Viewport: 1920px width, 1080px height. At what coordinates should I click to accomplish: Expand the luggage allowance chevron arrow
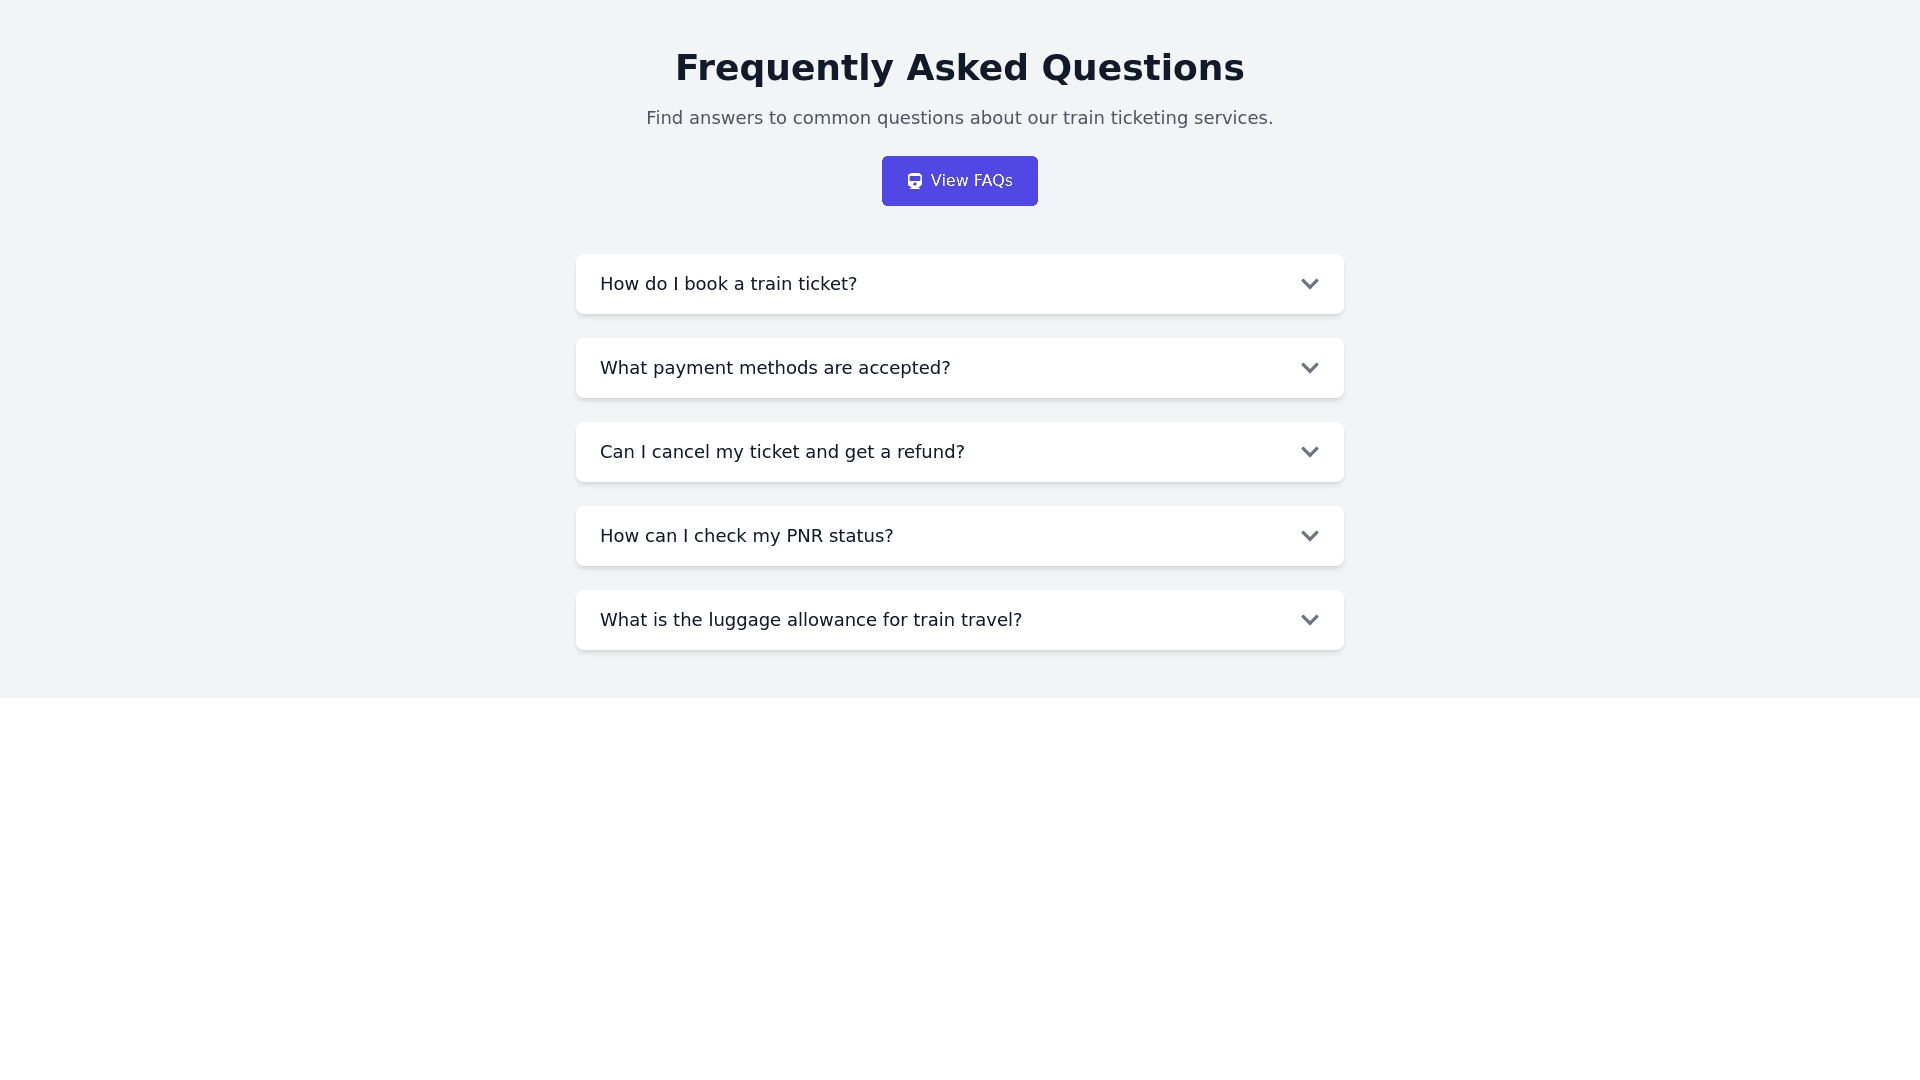tap(1309, 620)
